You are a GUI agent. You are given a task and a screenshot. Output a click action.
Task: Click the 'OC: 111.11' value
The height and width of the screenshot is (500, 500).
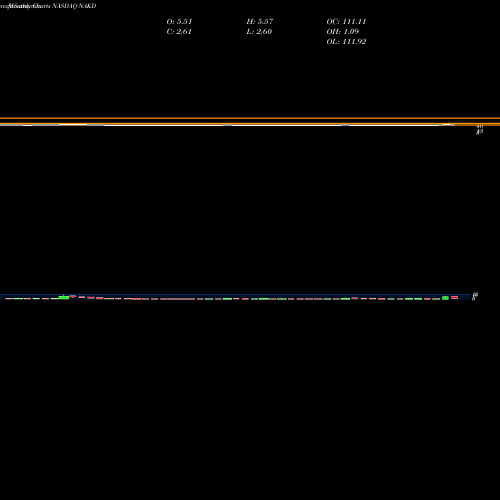point(346,22)
